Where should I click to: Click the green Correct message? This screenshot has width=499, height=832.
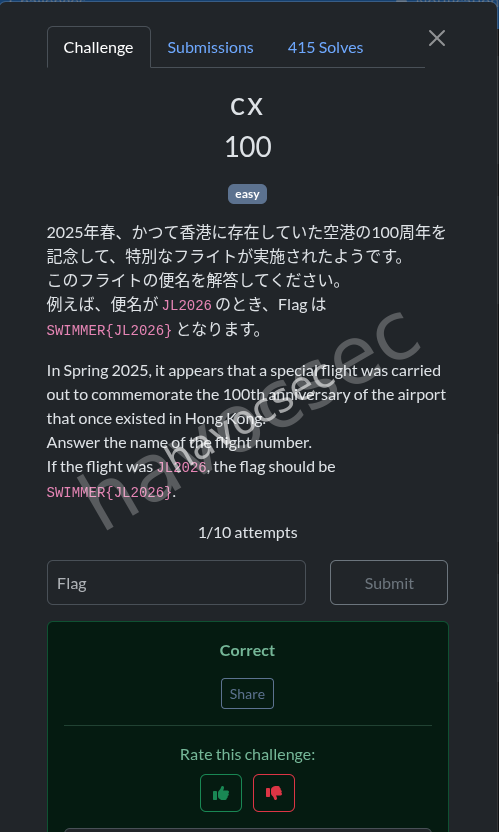247,651
